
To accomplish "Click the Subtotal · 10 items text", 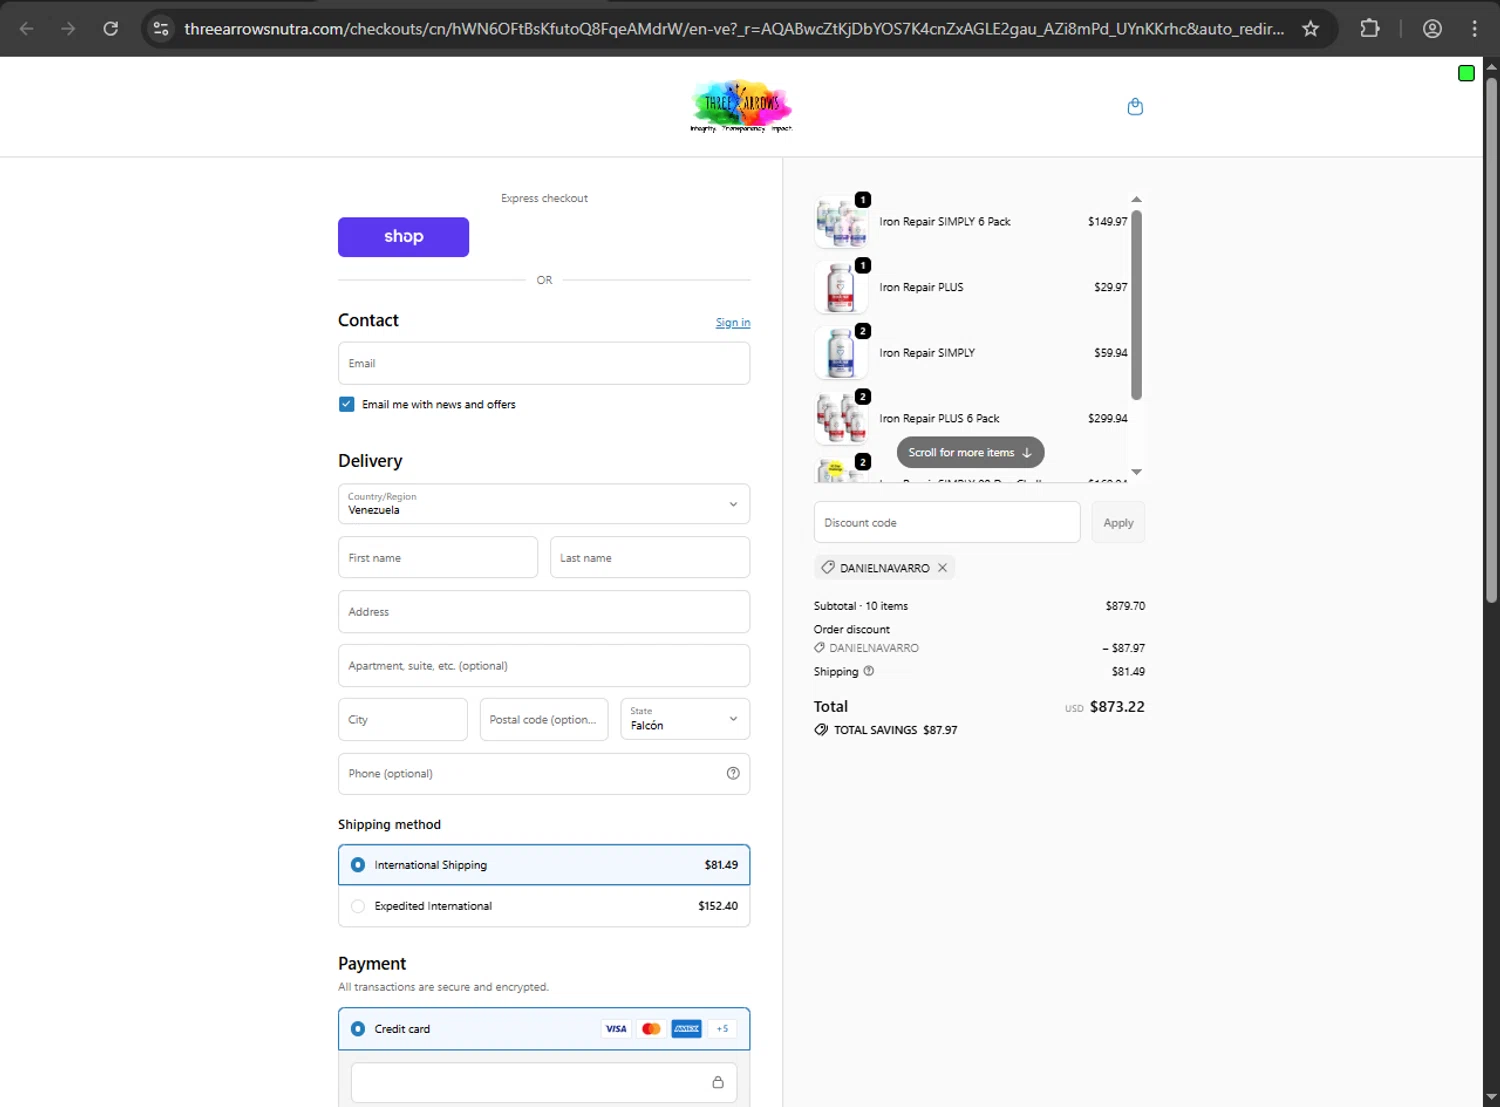I will 861,606.
